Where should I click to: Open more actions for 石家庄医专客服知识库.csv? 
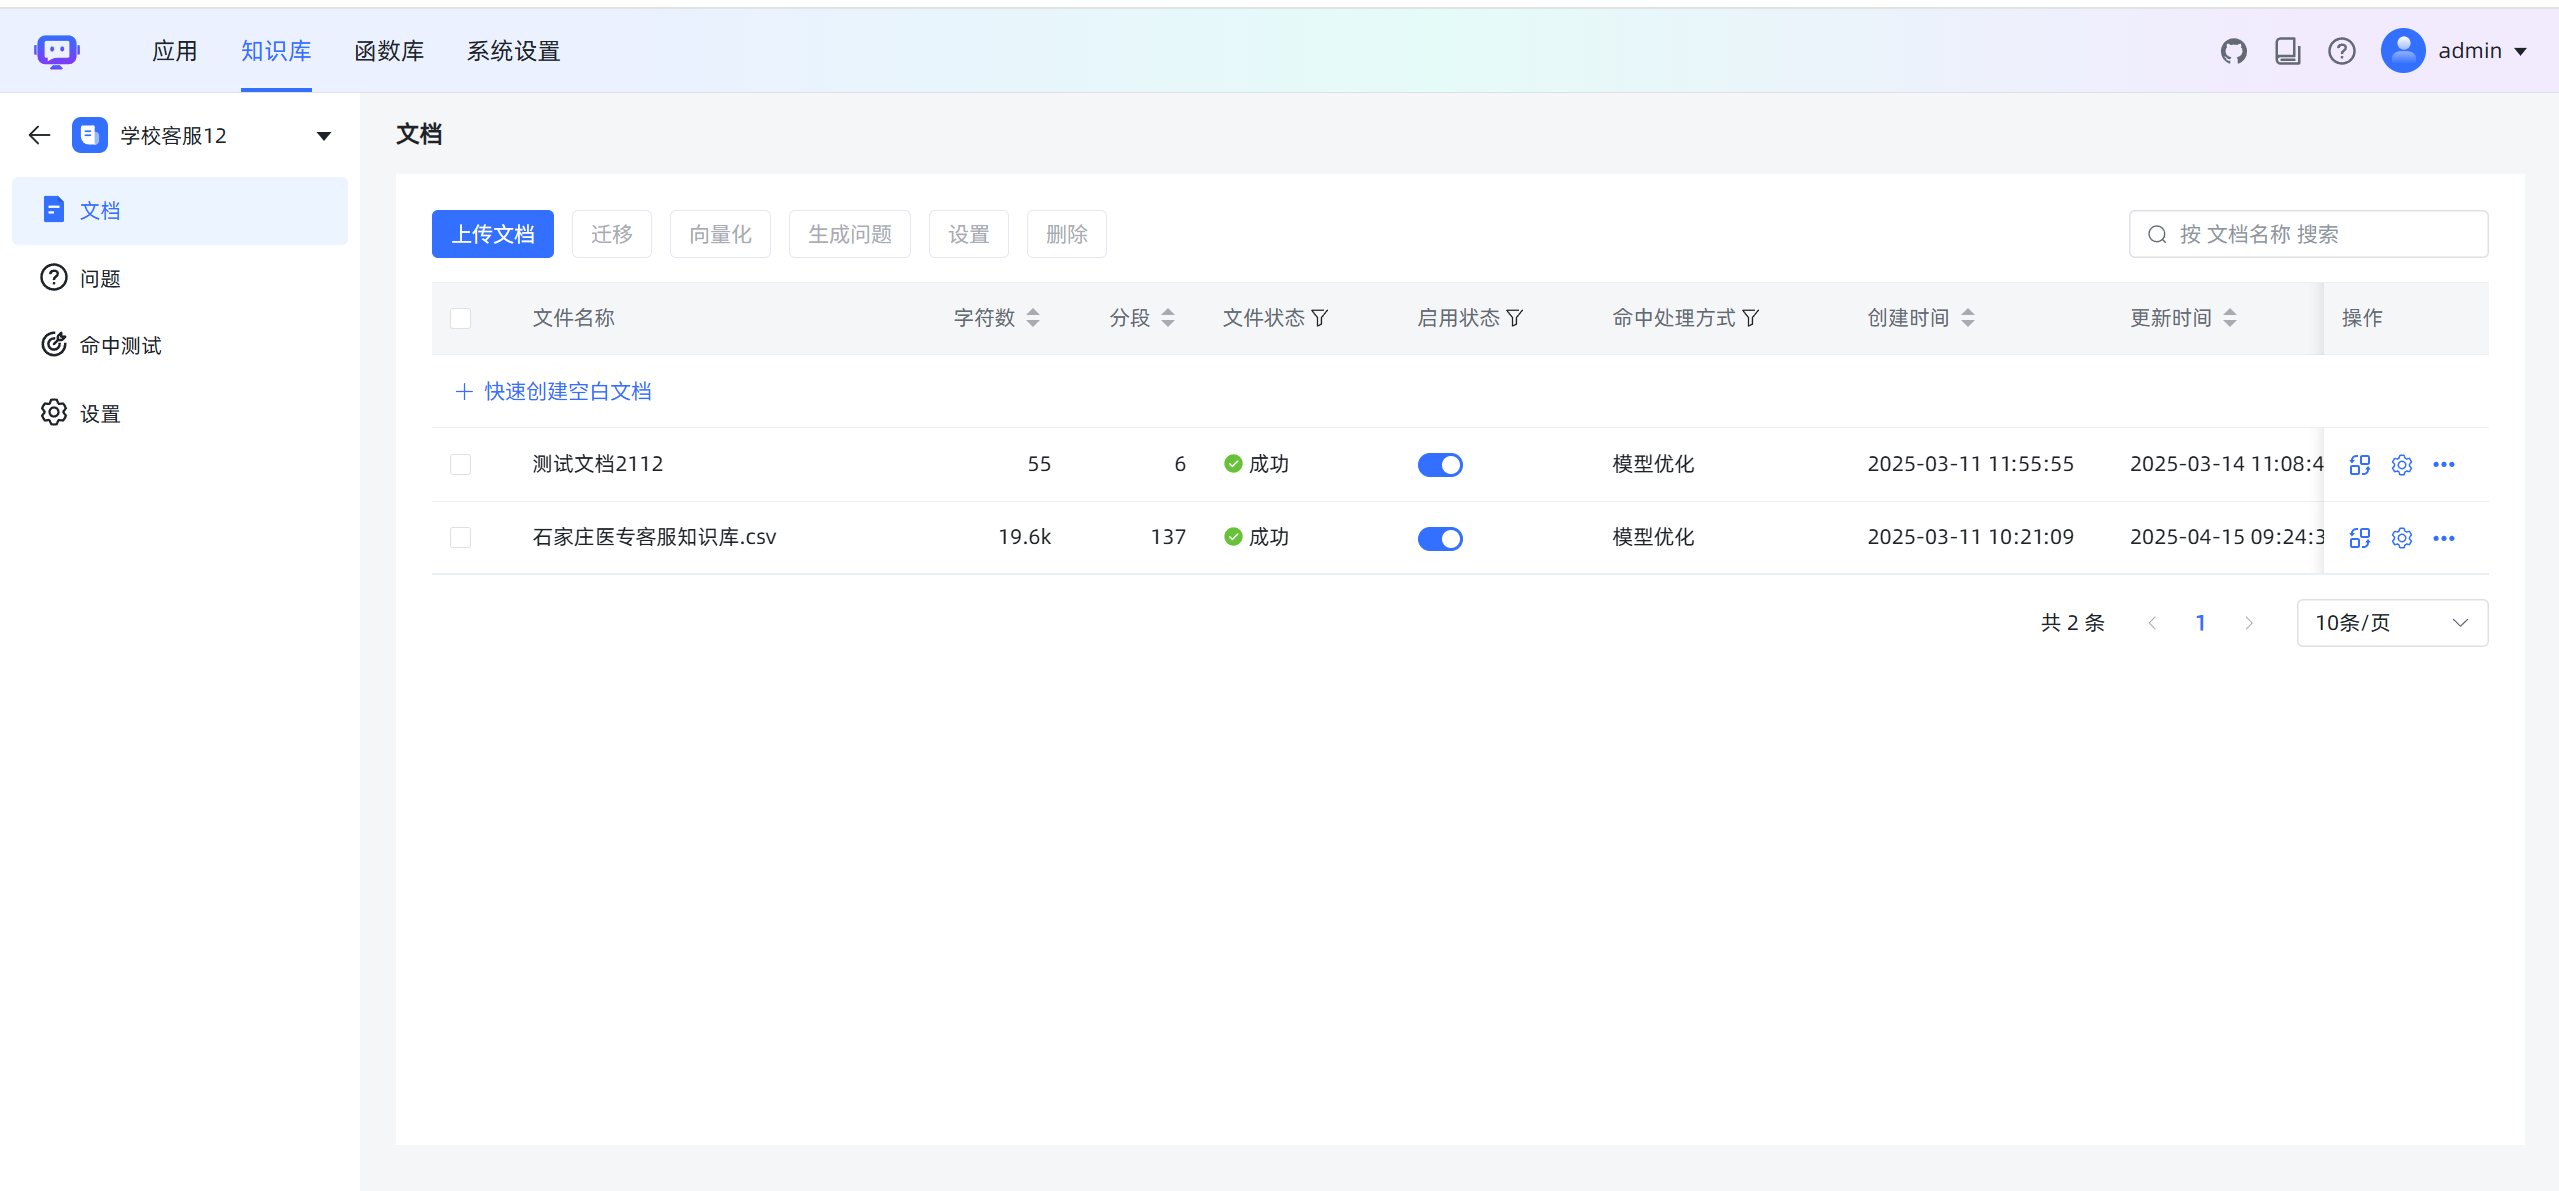pos(2443,538)
